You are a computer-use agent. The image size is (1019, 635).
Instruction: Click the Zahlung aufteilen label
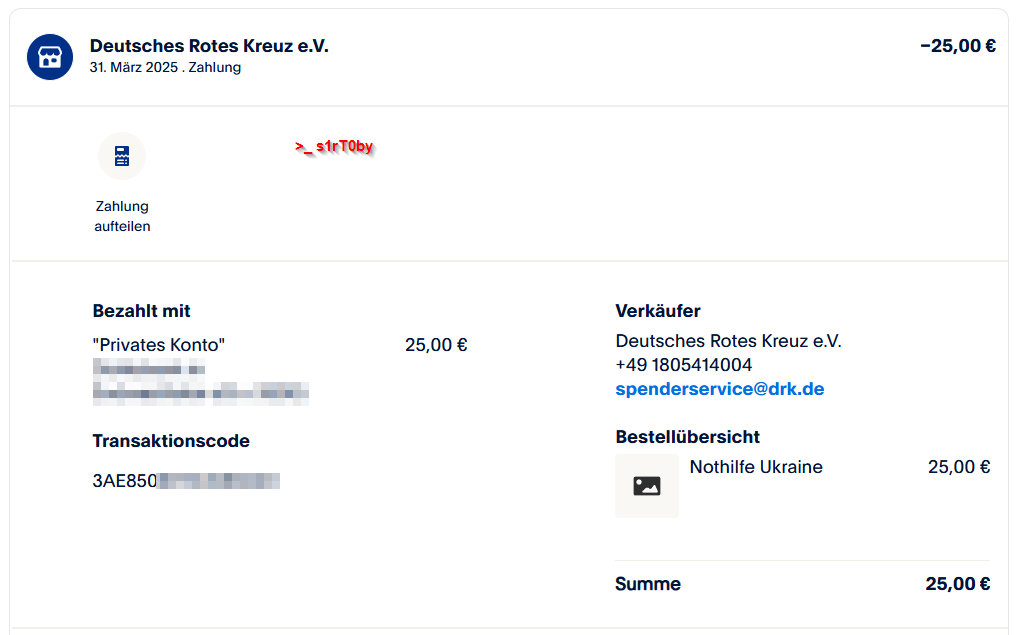[x=122, y=216]
